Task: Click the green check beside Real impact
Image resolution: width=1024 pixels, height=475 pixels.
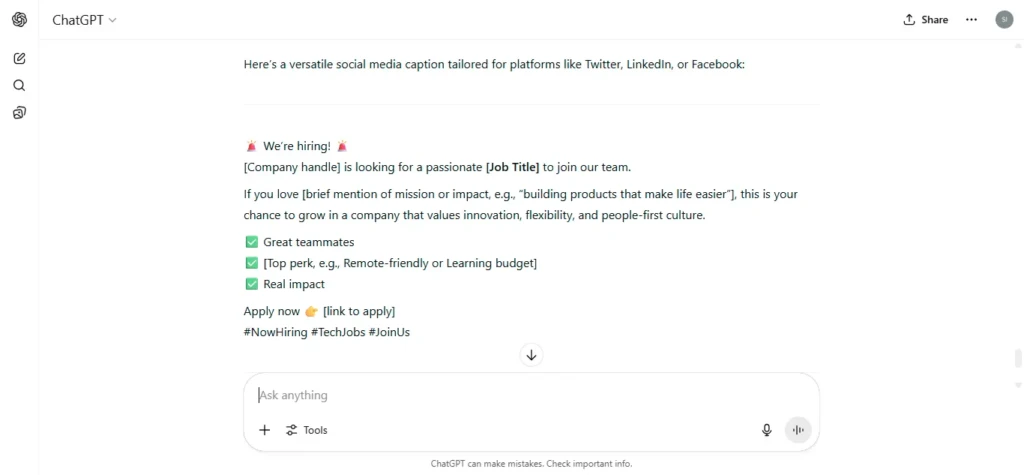Action: [251, 284]
